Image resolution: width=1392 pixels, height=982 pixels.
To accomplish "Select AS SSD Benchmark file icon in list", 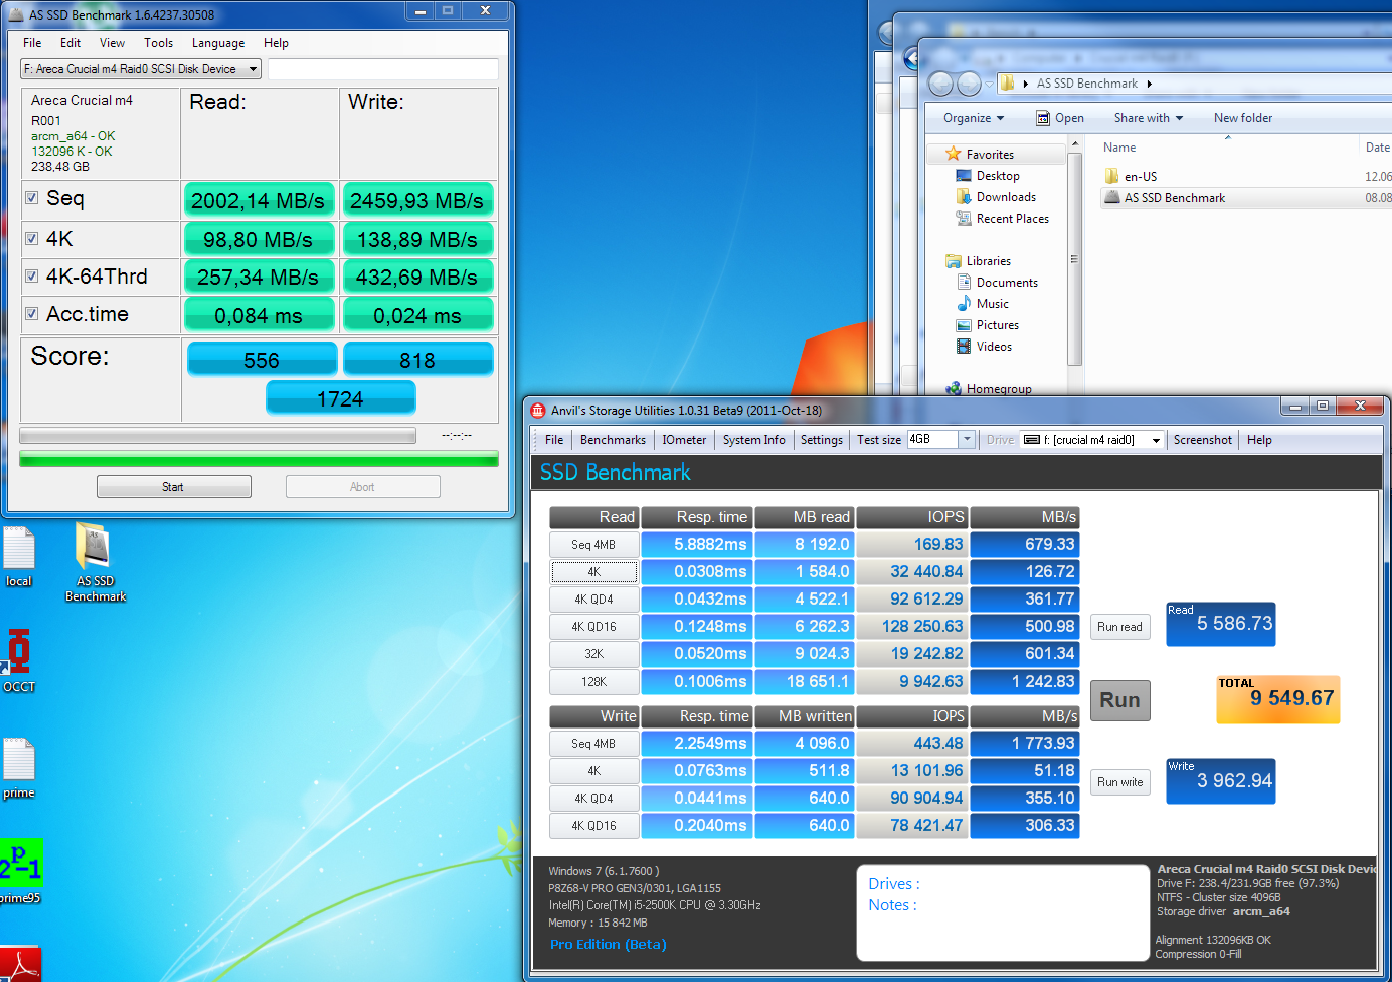I will [x=1111, y=197].
